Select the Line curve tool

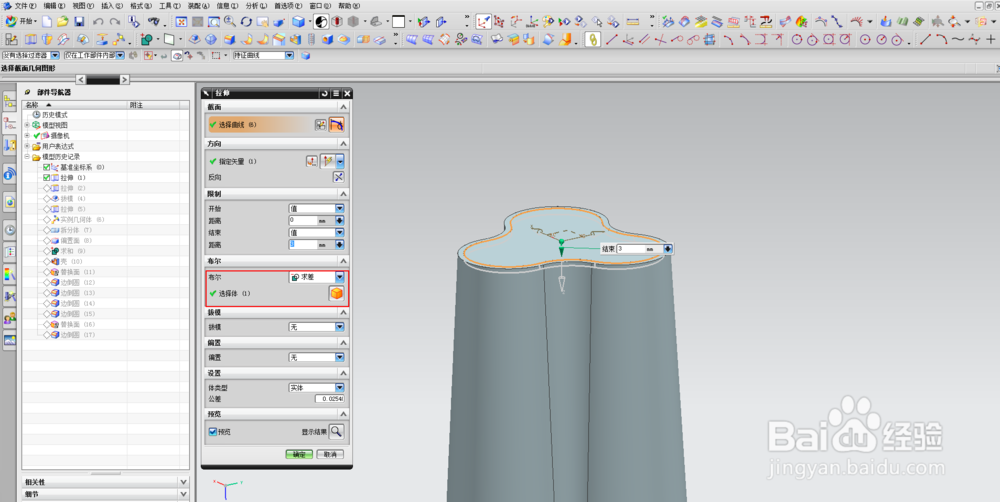tap(612, 40)
